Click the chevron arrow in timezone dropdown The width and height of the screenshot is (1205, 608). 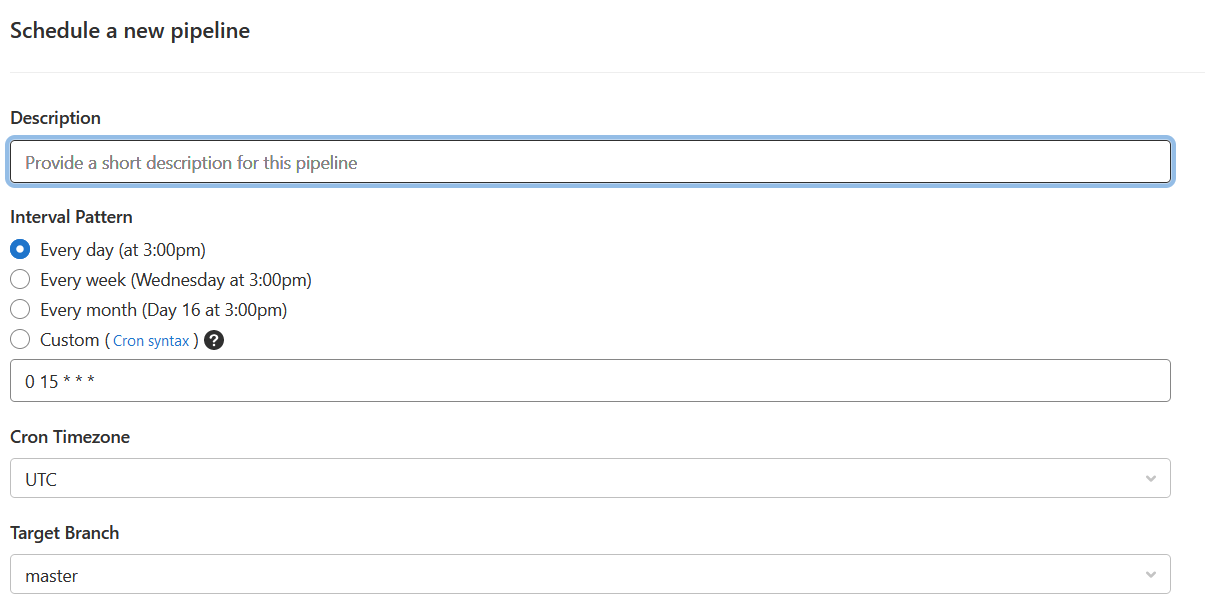(x=1150, y=479)
